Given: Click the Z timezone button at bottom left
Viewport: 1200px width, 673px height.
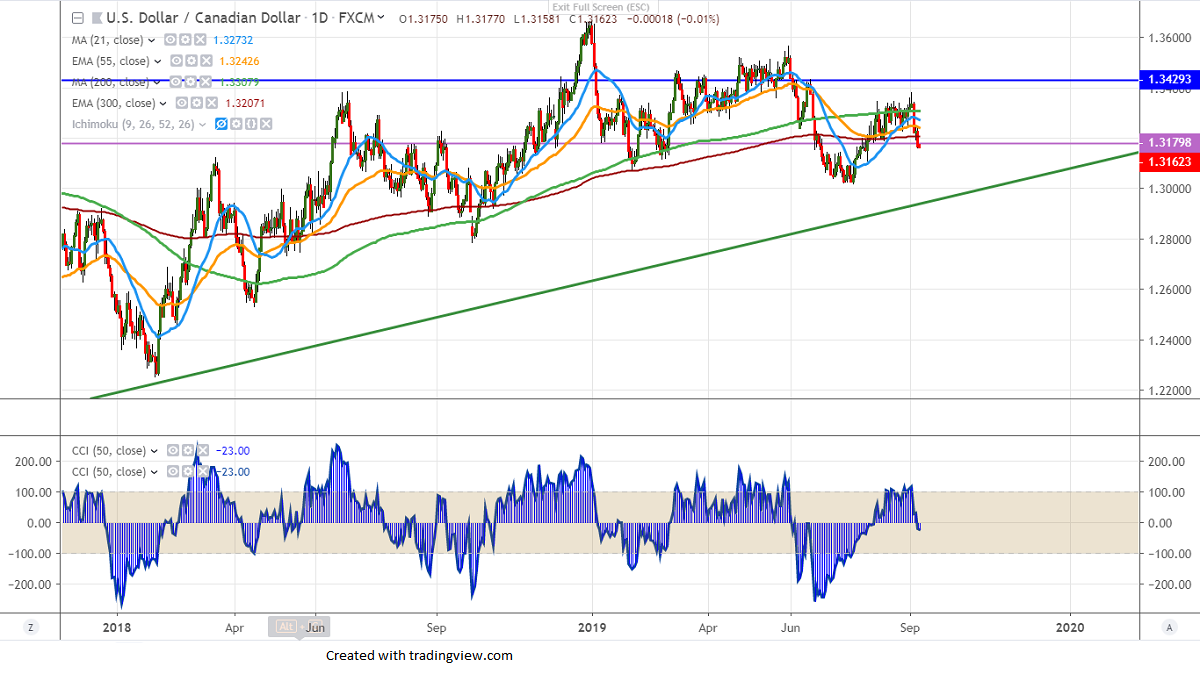Looking at the screenshot, I should (x=31, y=627).
